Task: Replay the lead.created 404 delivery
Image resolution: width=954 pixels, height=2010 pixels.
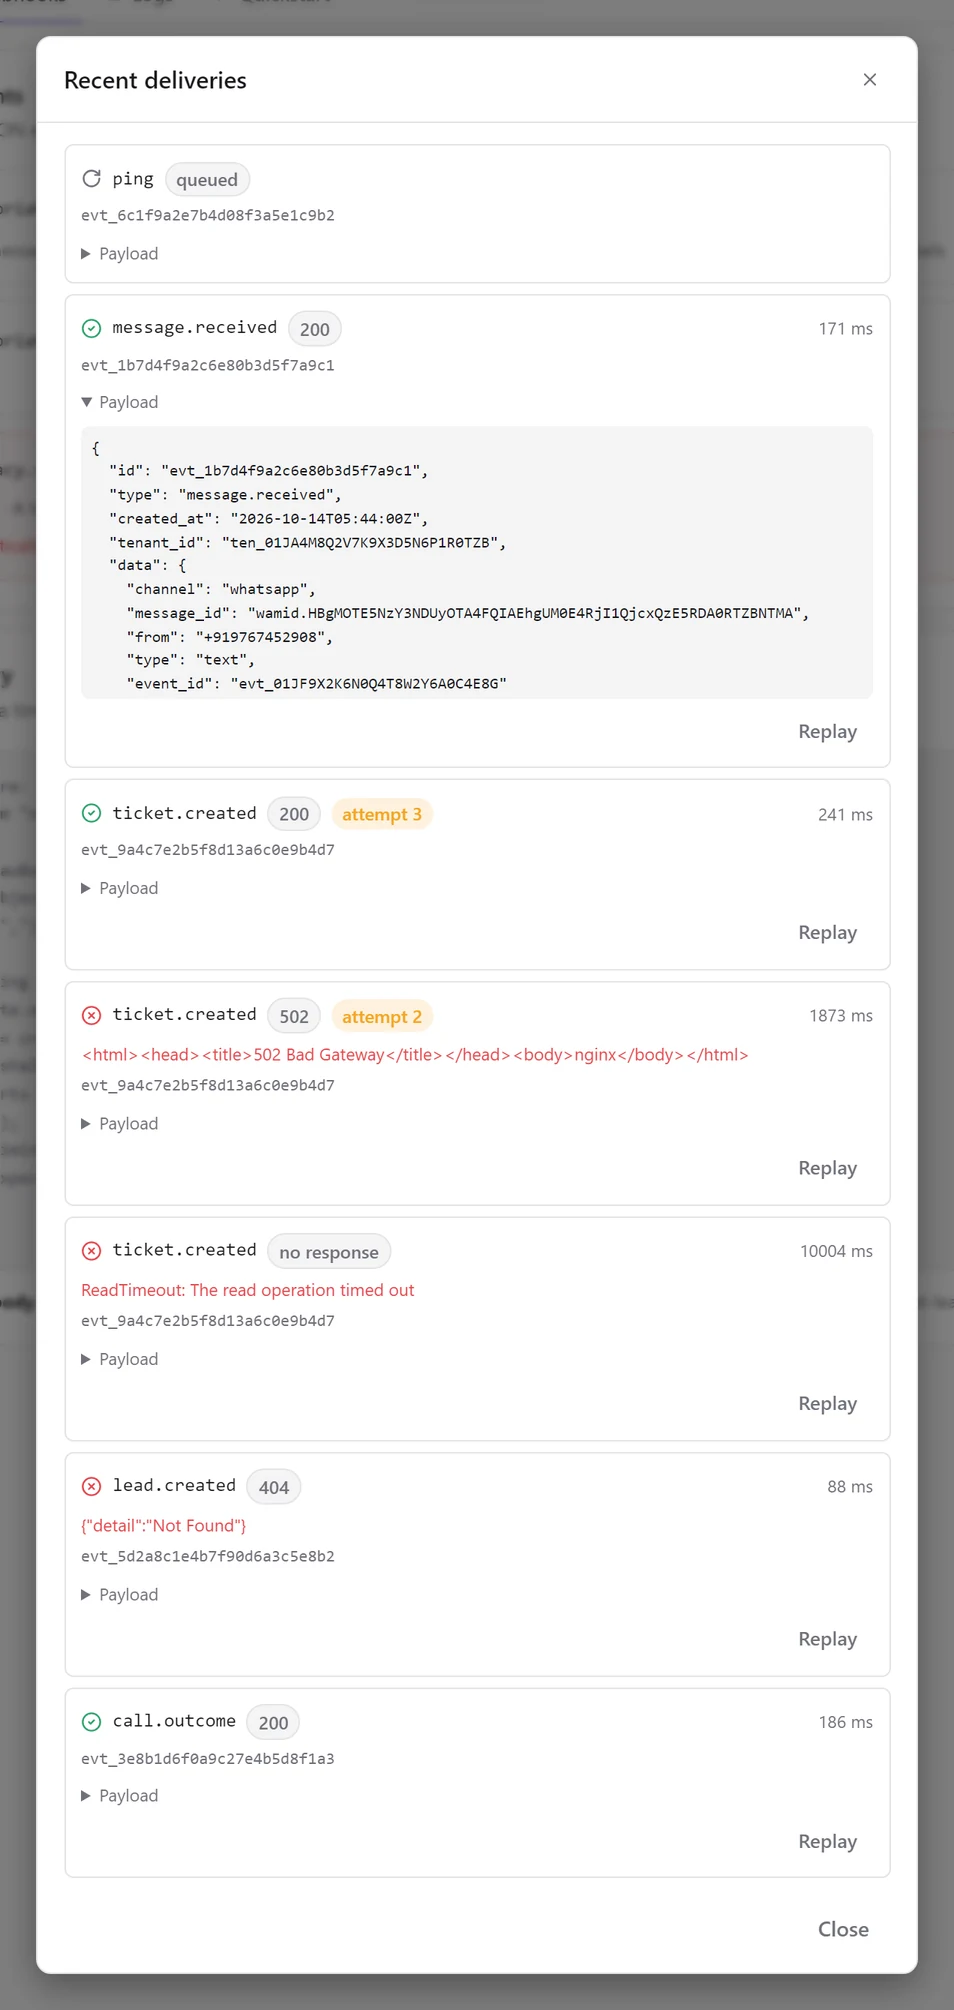Action: pyautogui.click(x=827, y=1640)
